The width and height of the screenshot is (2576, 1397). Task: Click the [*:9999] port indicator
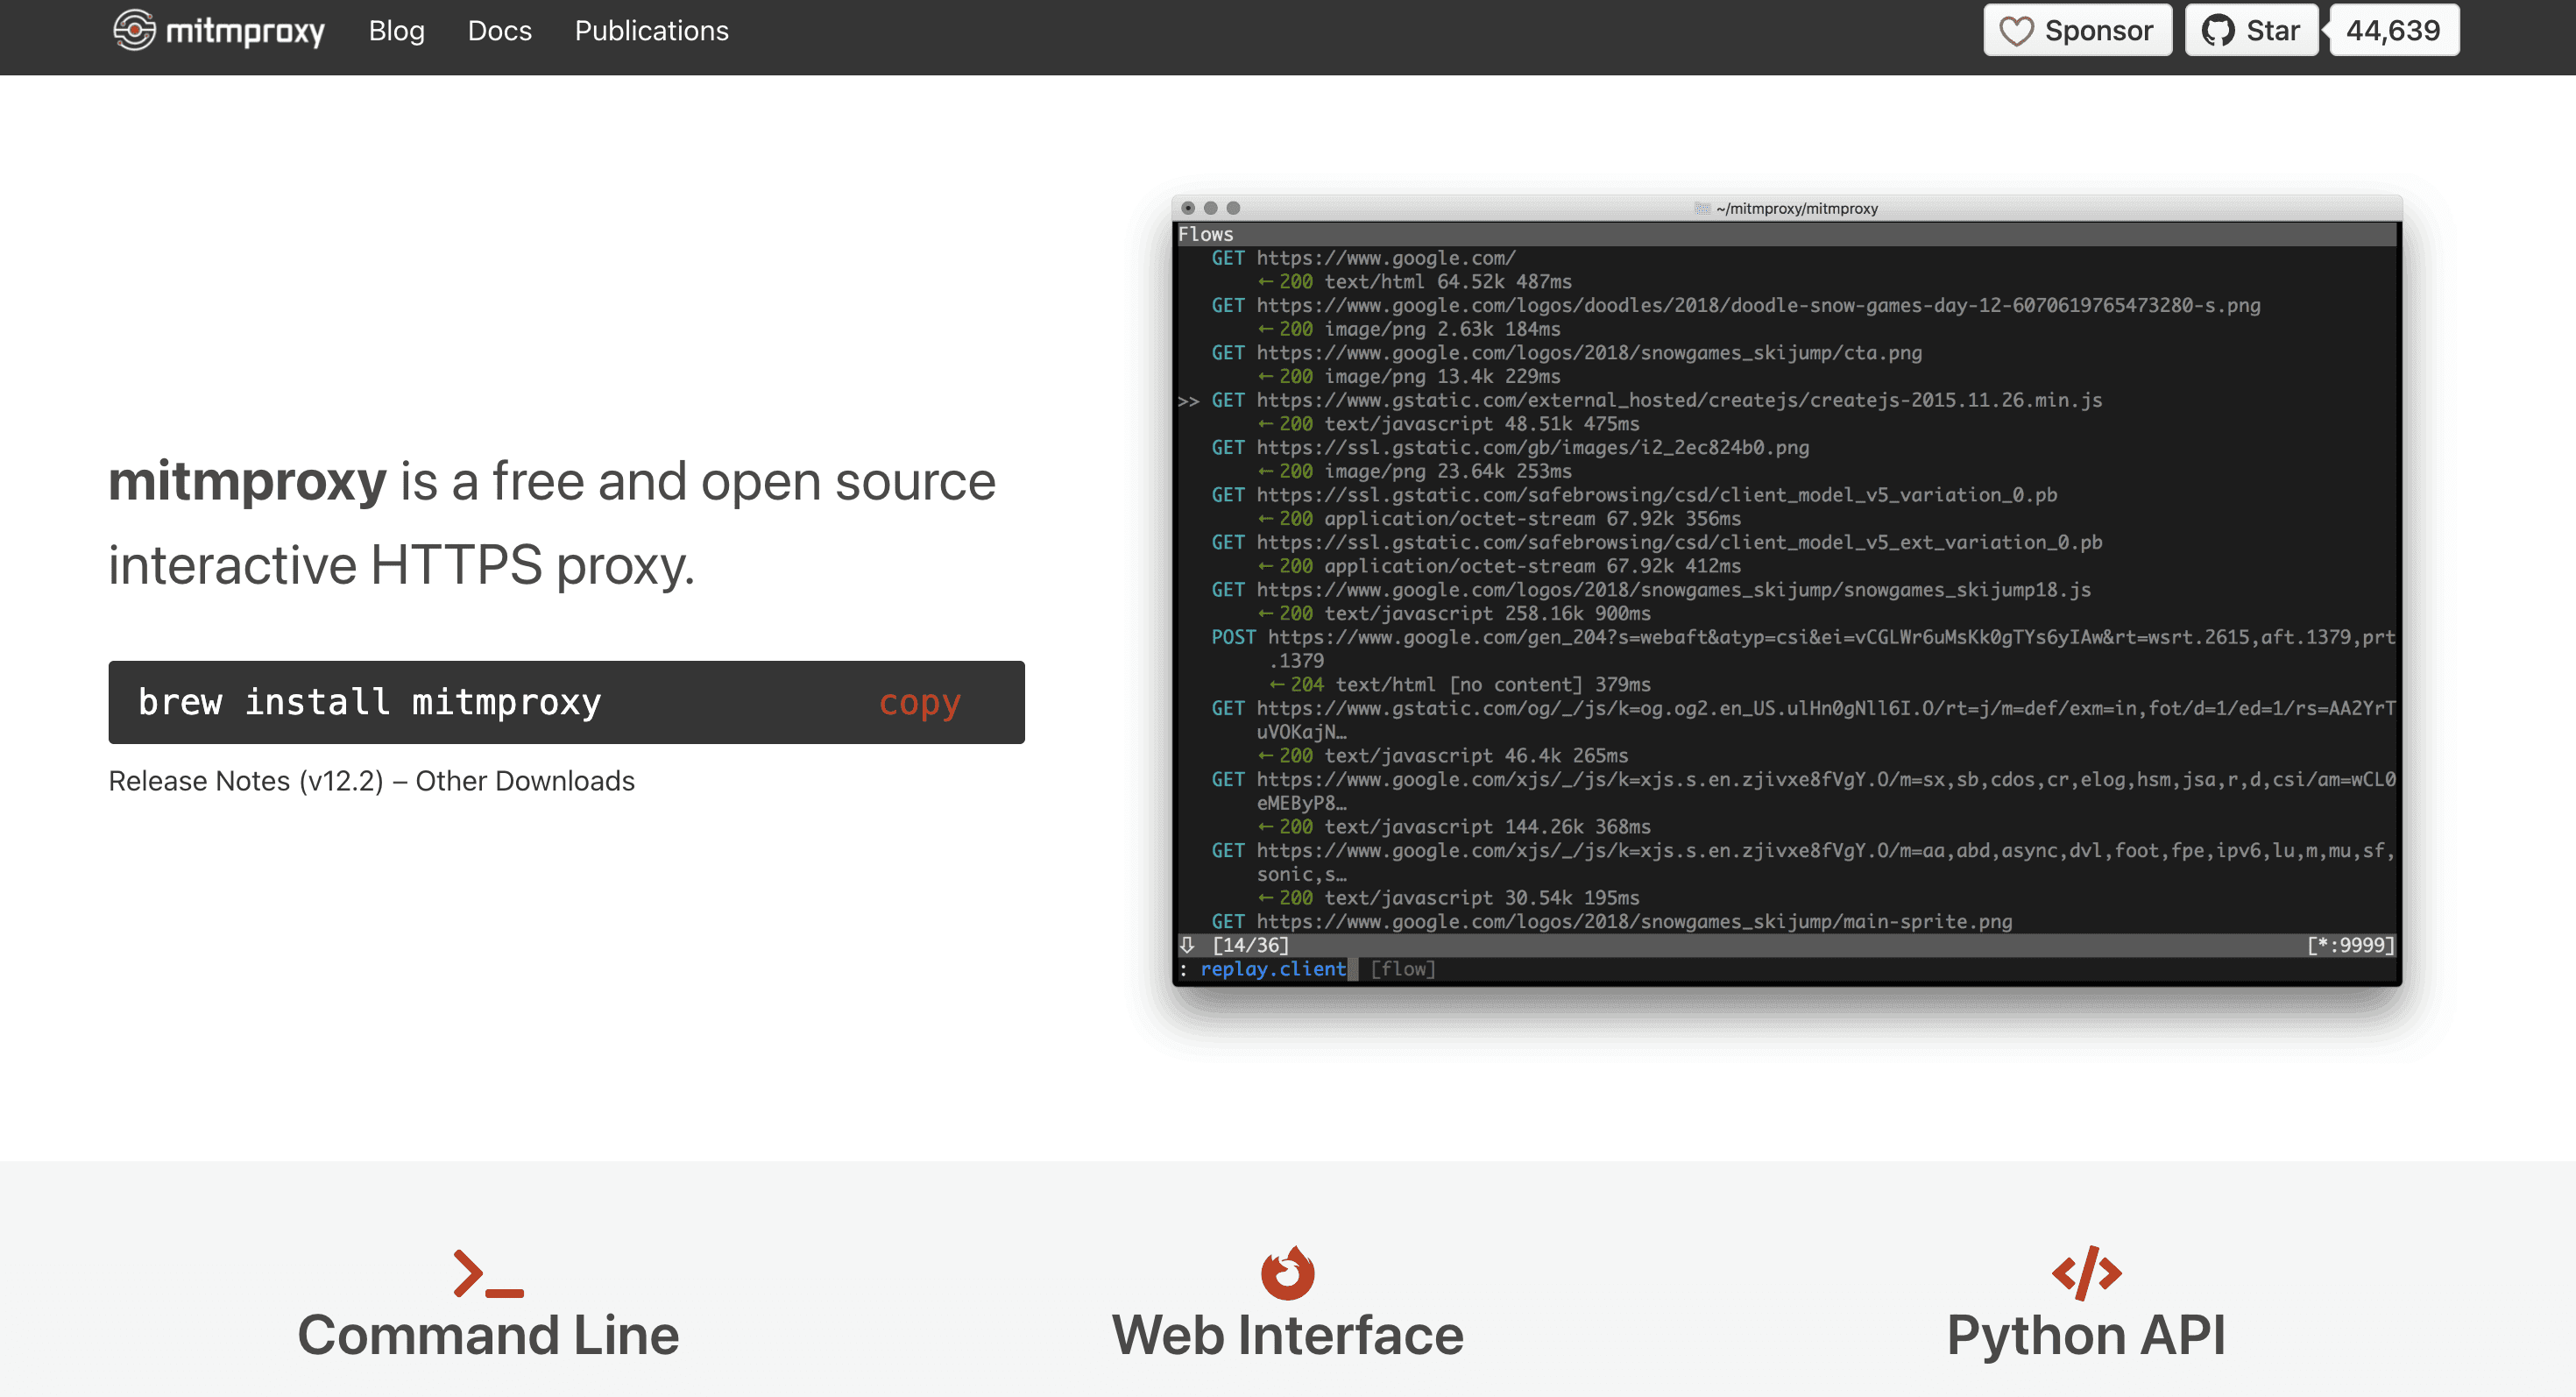2350,945
